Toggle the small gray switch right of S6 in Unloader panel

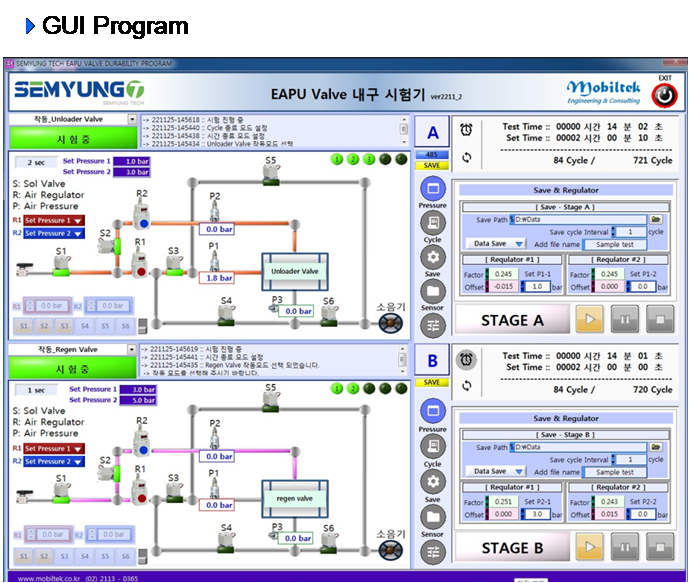[142, 326]
